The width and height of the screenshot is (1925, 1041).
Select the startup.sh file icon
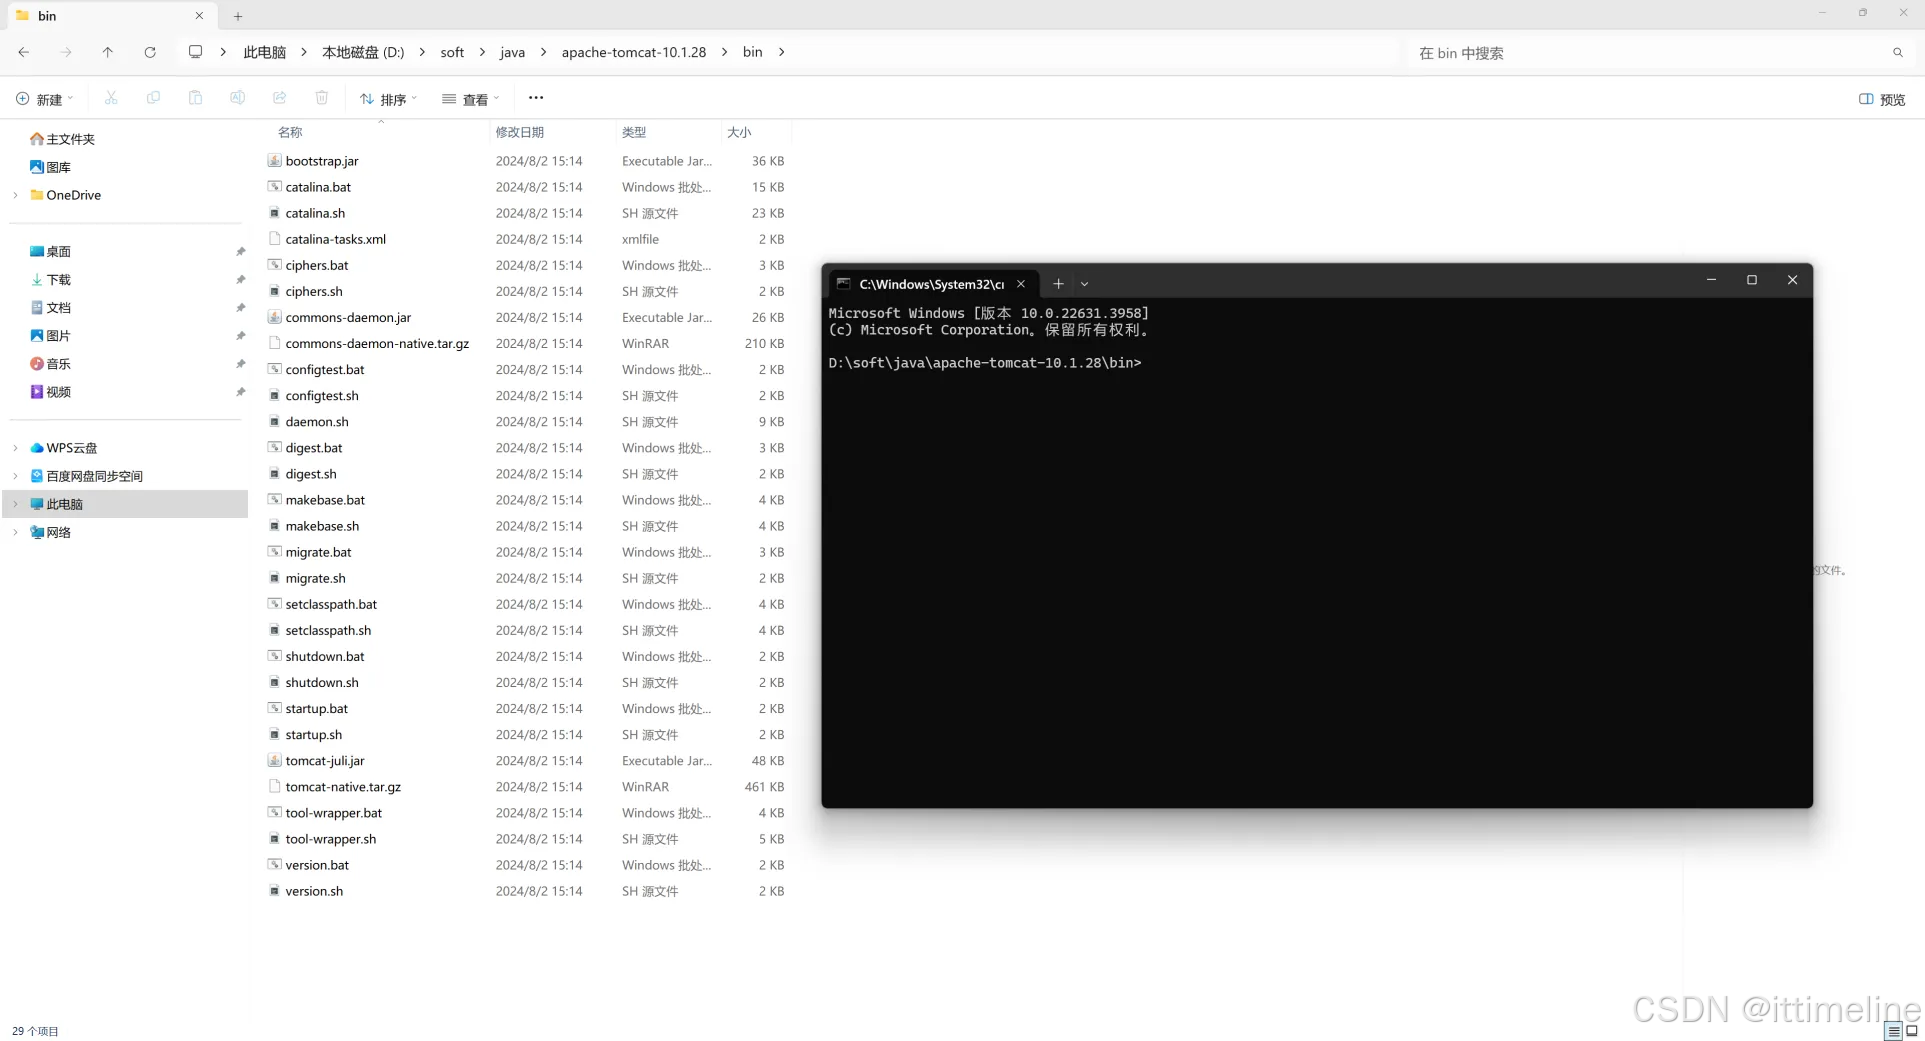274,735
